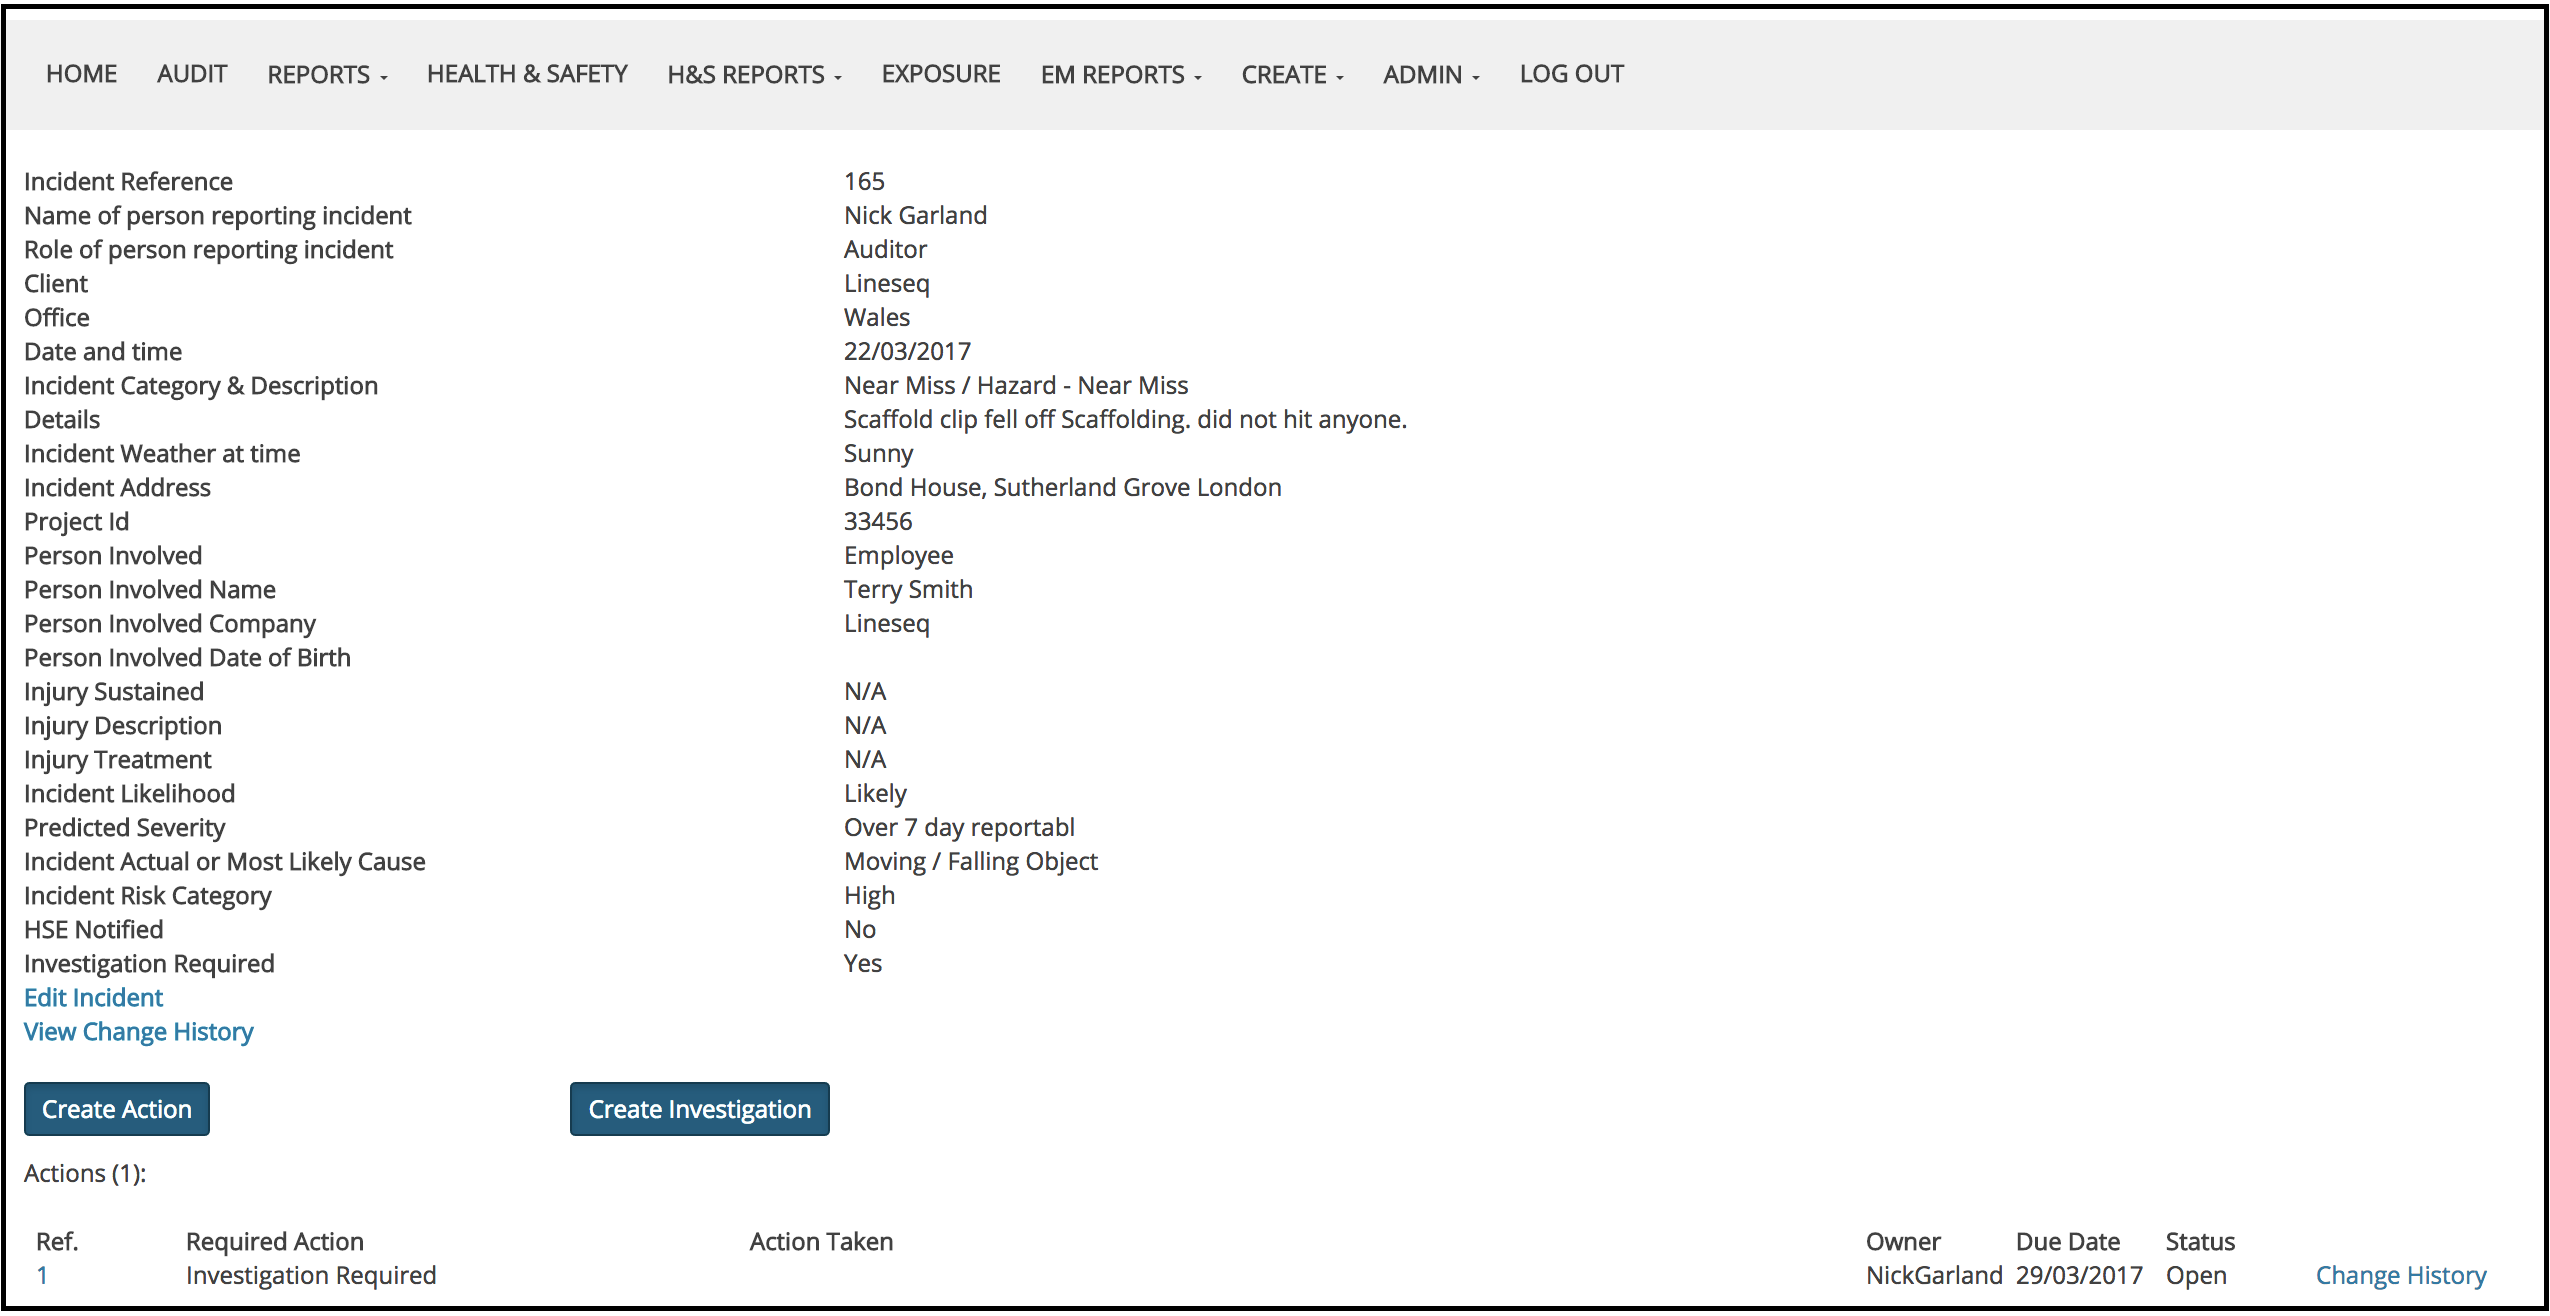Open Change History for the action row
Screen dimensions: 2550x1316
click(2400, 1275)
